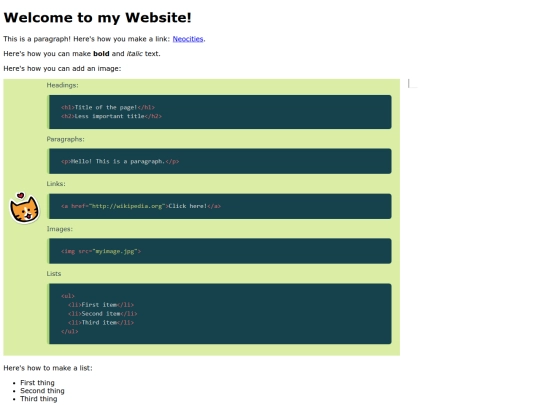Click 'Here's how to make a list:' text
The width and height of the screenshot is (540, 405).
tap(48, 368)
